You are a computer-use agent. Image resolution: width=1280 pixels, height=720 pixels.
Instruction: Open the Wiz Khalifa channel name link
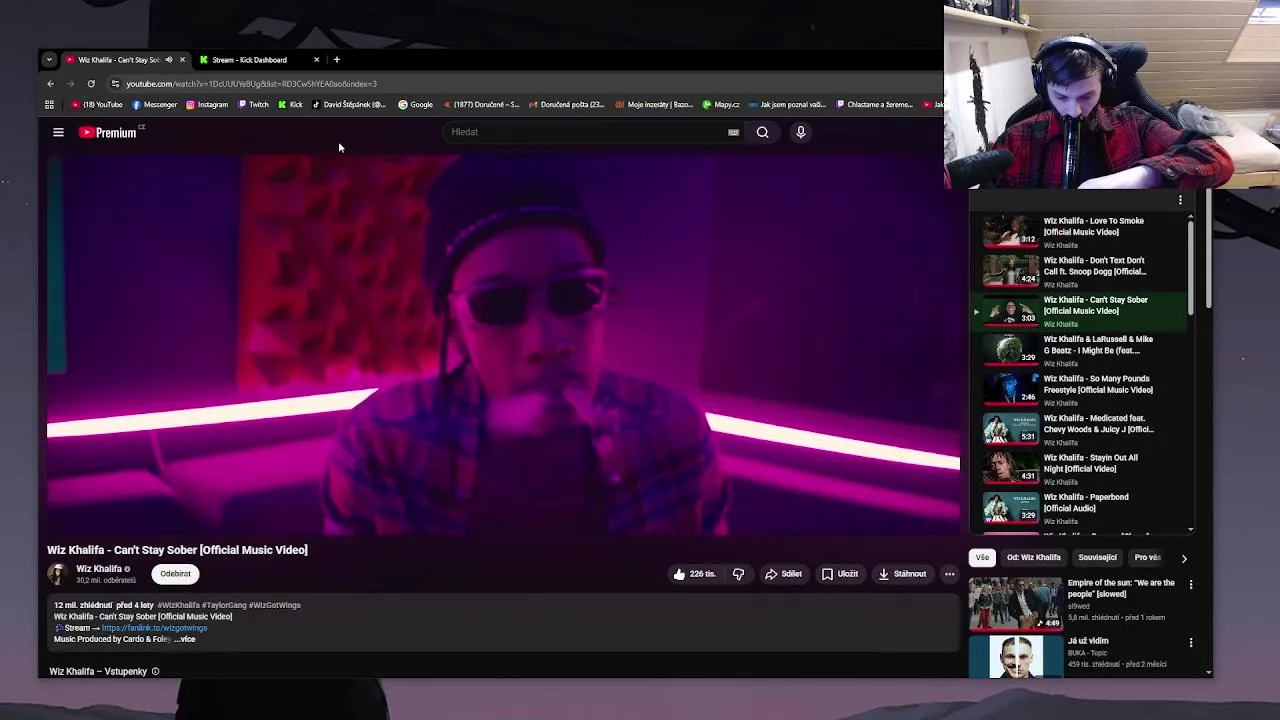(98, 569)
